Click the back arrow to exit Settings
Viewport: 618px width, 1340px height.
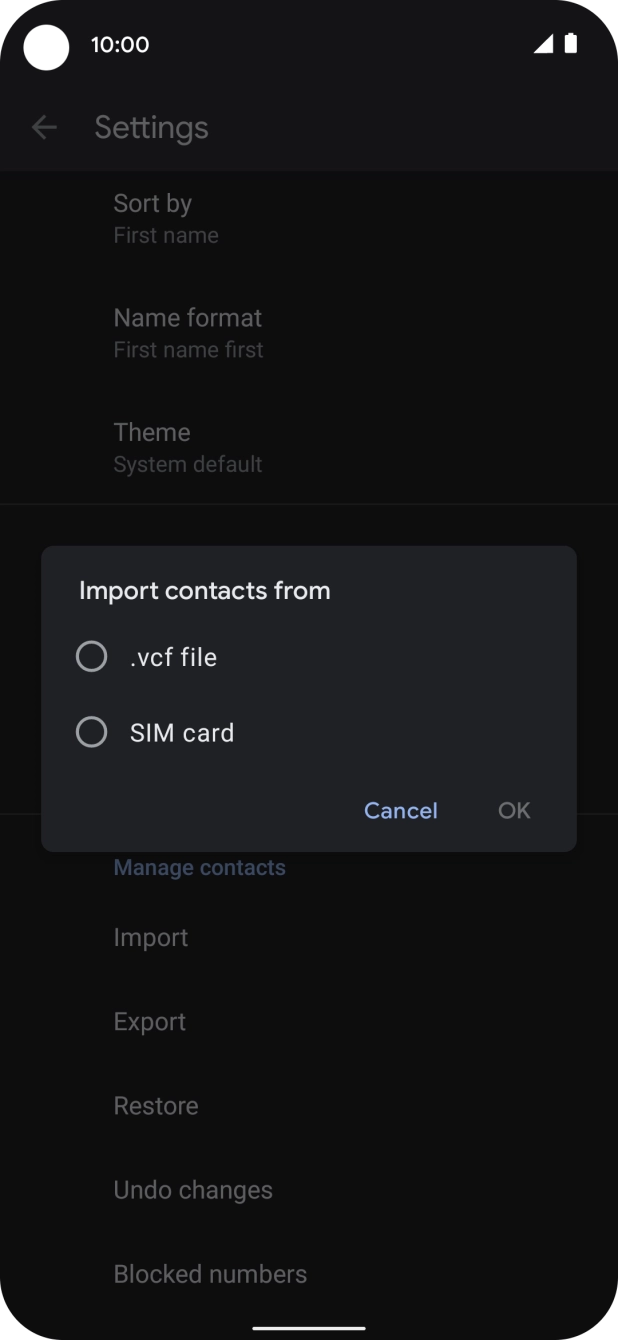(x=44, y=127)
